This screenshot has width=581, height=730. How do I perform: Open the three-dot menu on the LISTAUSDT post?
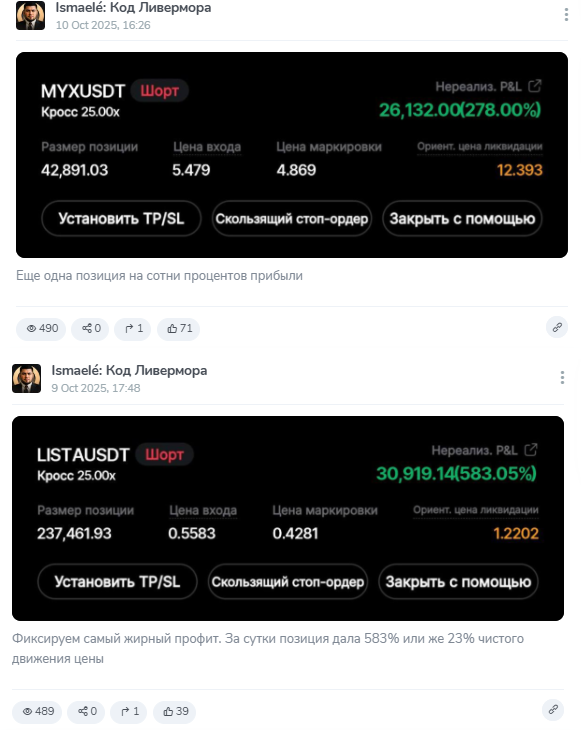coord(562,378)
